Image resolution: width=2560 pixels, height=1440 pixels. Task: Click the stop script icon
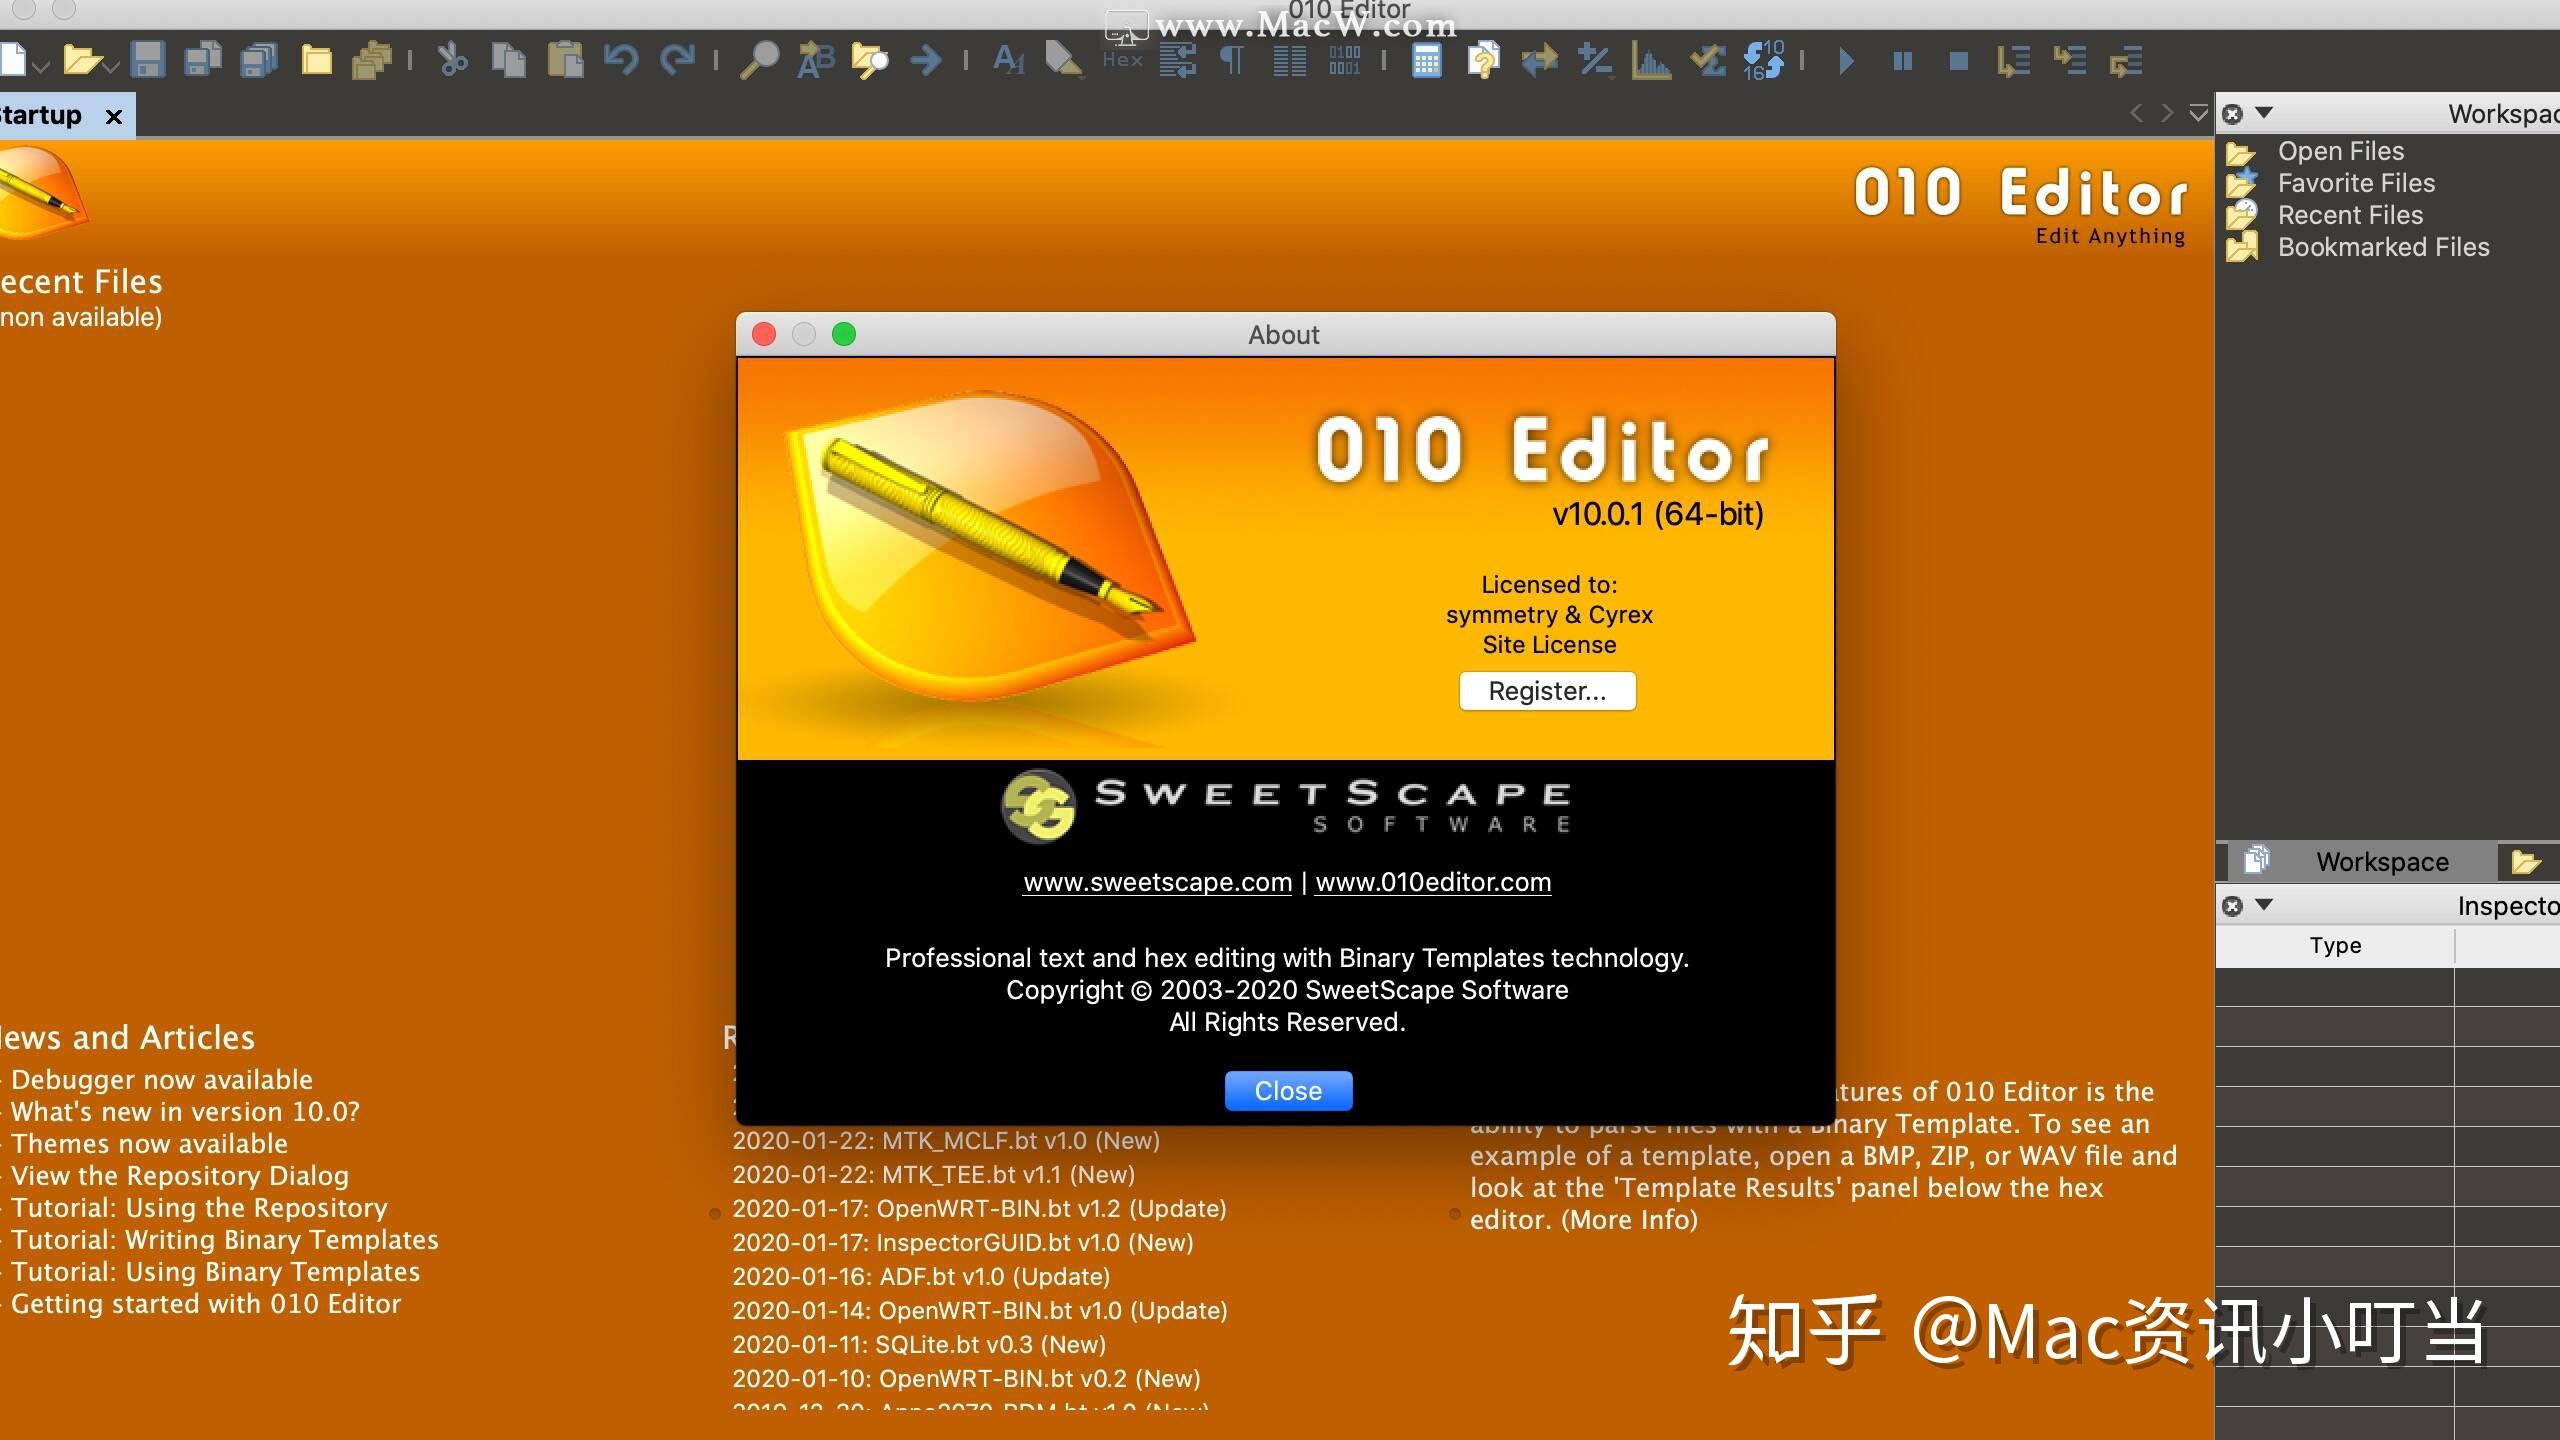click(x=1958, y=61)
